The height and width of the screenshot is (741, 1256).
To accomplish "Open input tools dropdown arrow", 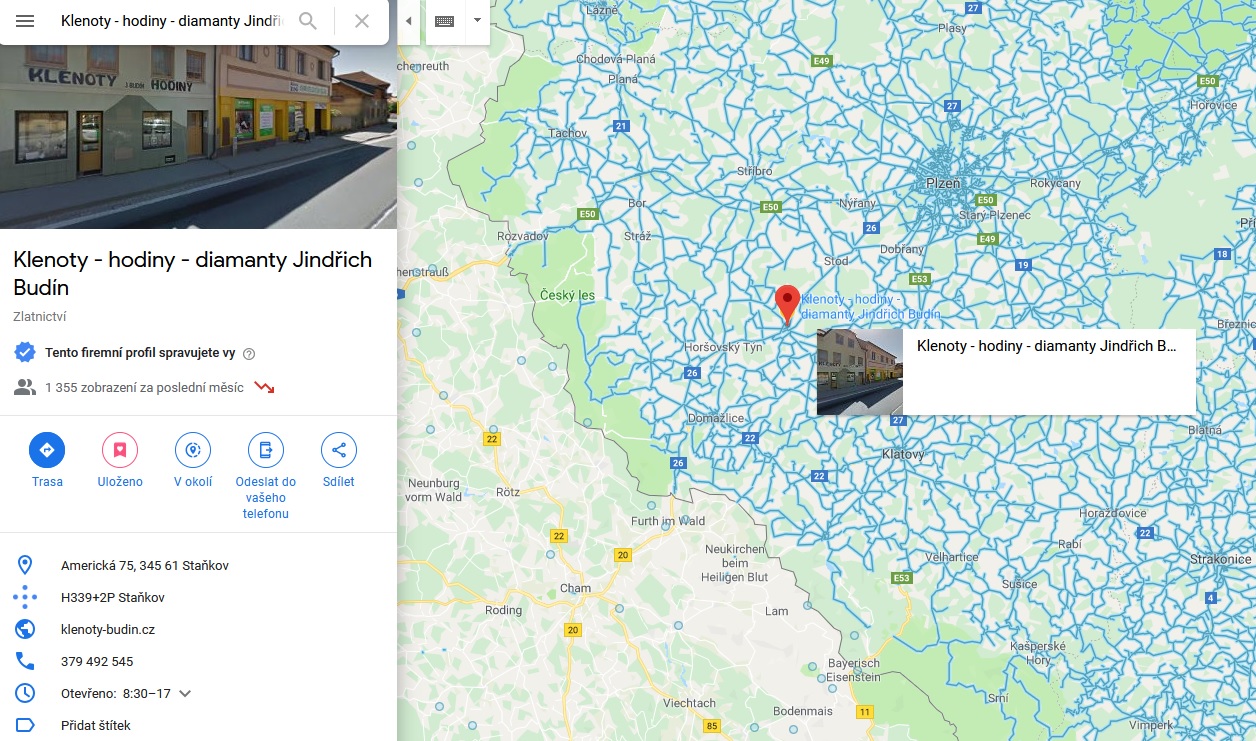I will (x=477, y=21).
